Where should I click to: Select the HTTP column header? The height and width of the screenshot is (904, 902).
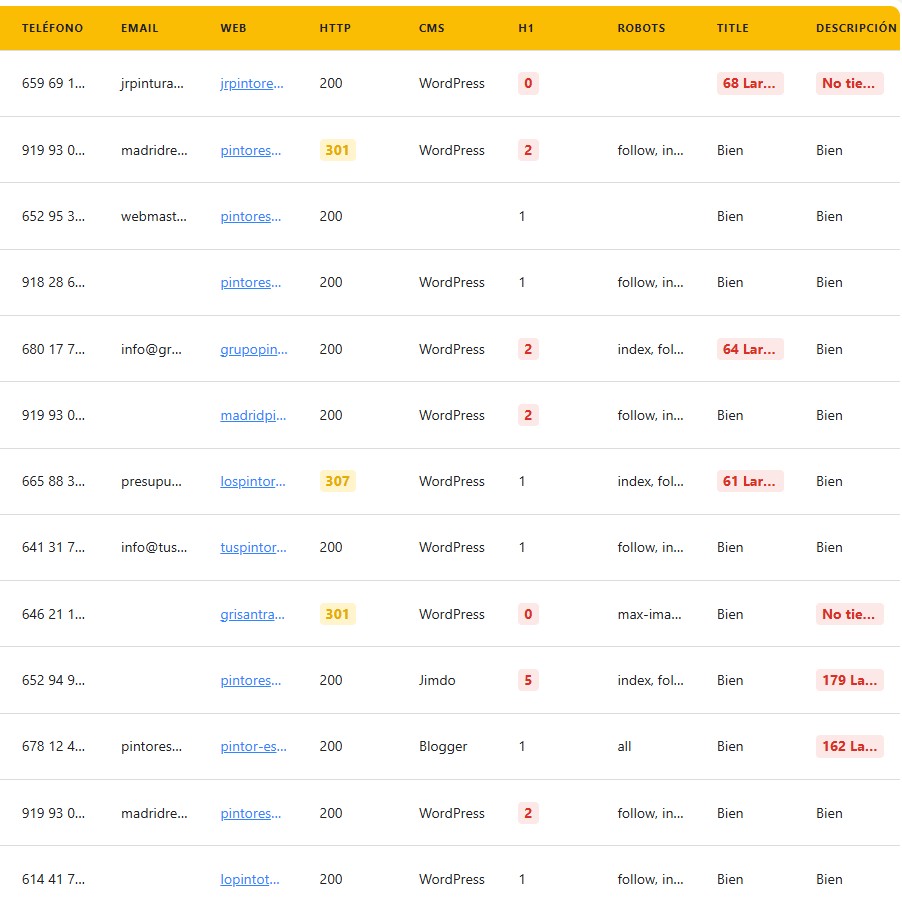coord(335,28)
